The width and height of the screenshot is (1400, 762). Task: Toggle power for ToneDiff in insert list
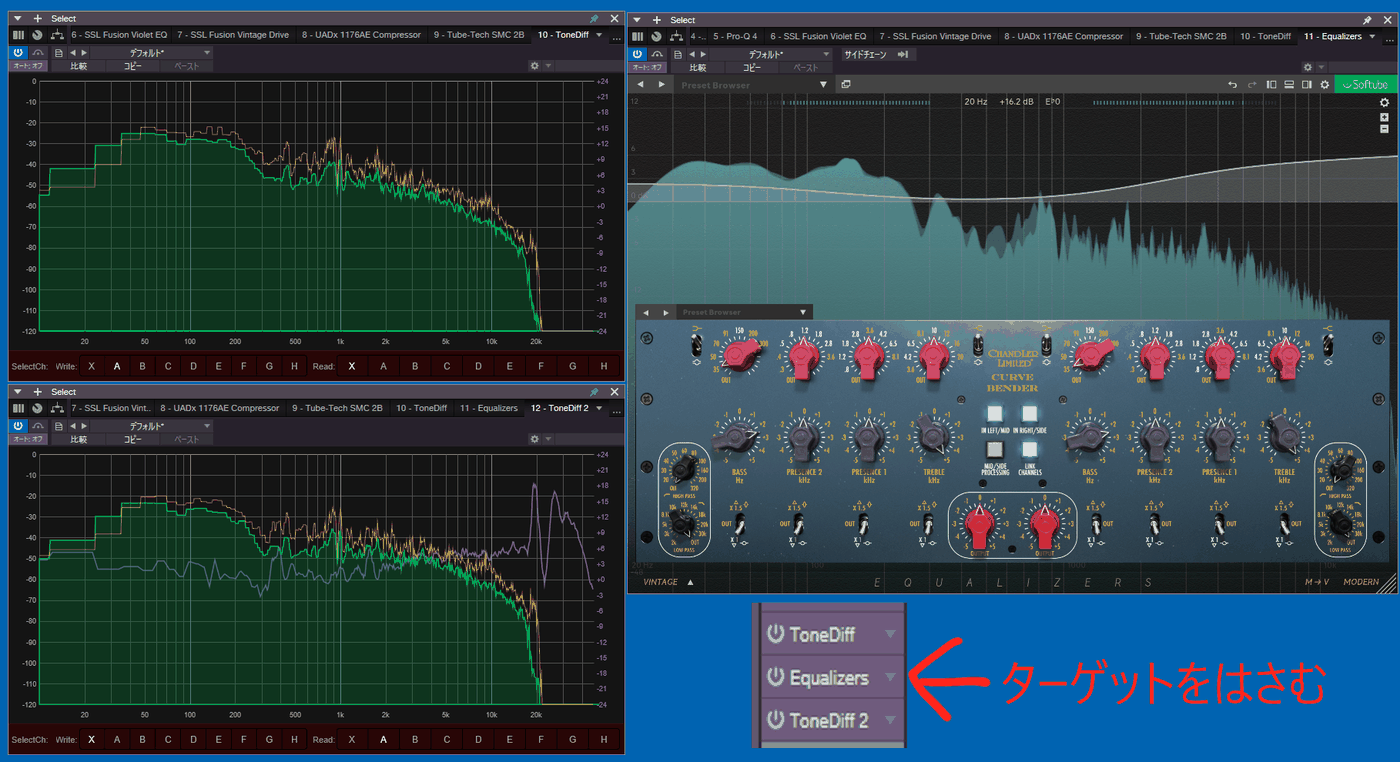[775, 634]
